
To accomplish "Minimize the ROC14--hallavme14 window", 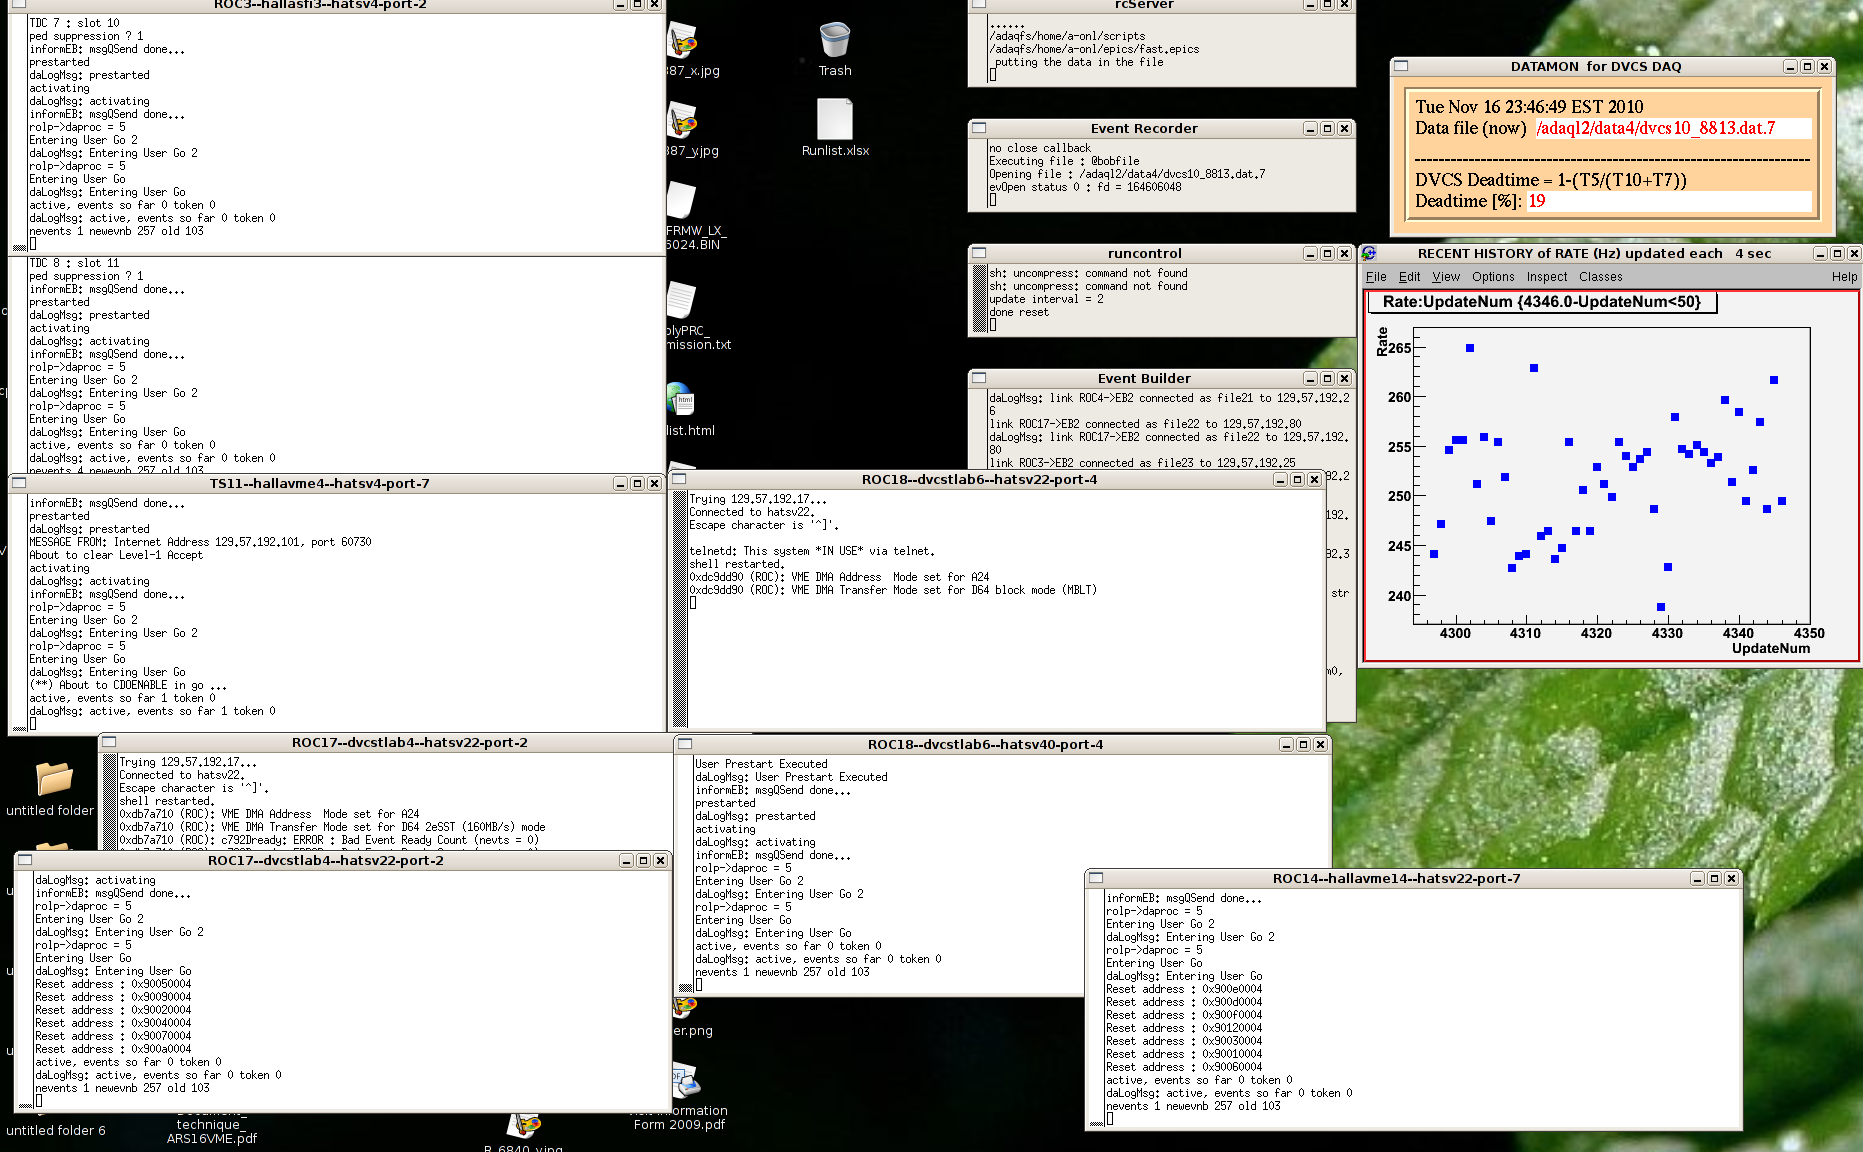I will click(1697, 878).
